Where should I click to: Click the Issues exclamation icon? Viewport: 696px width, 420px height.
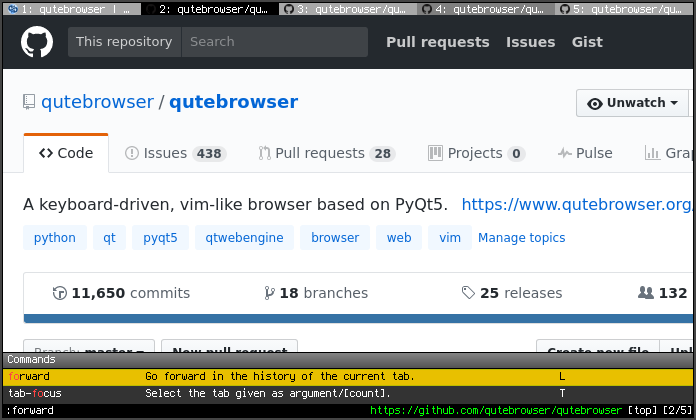132,153
